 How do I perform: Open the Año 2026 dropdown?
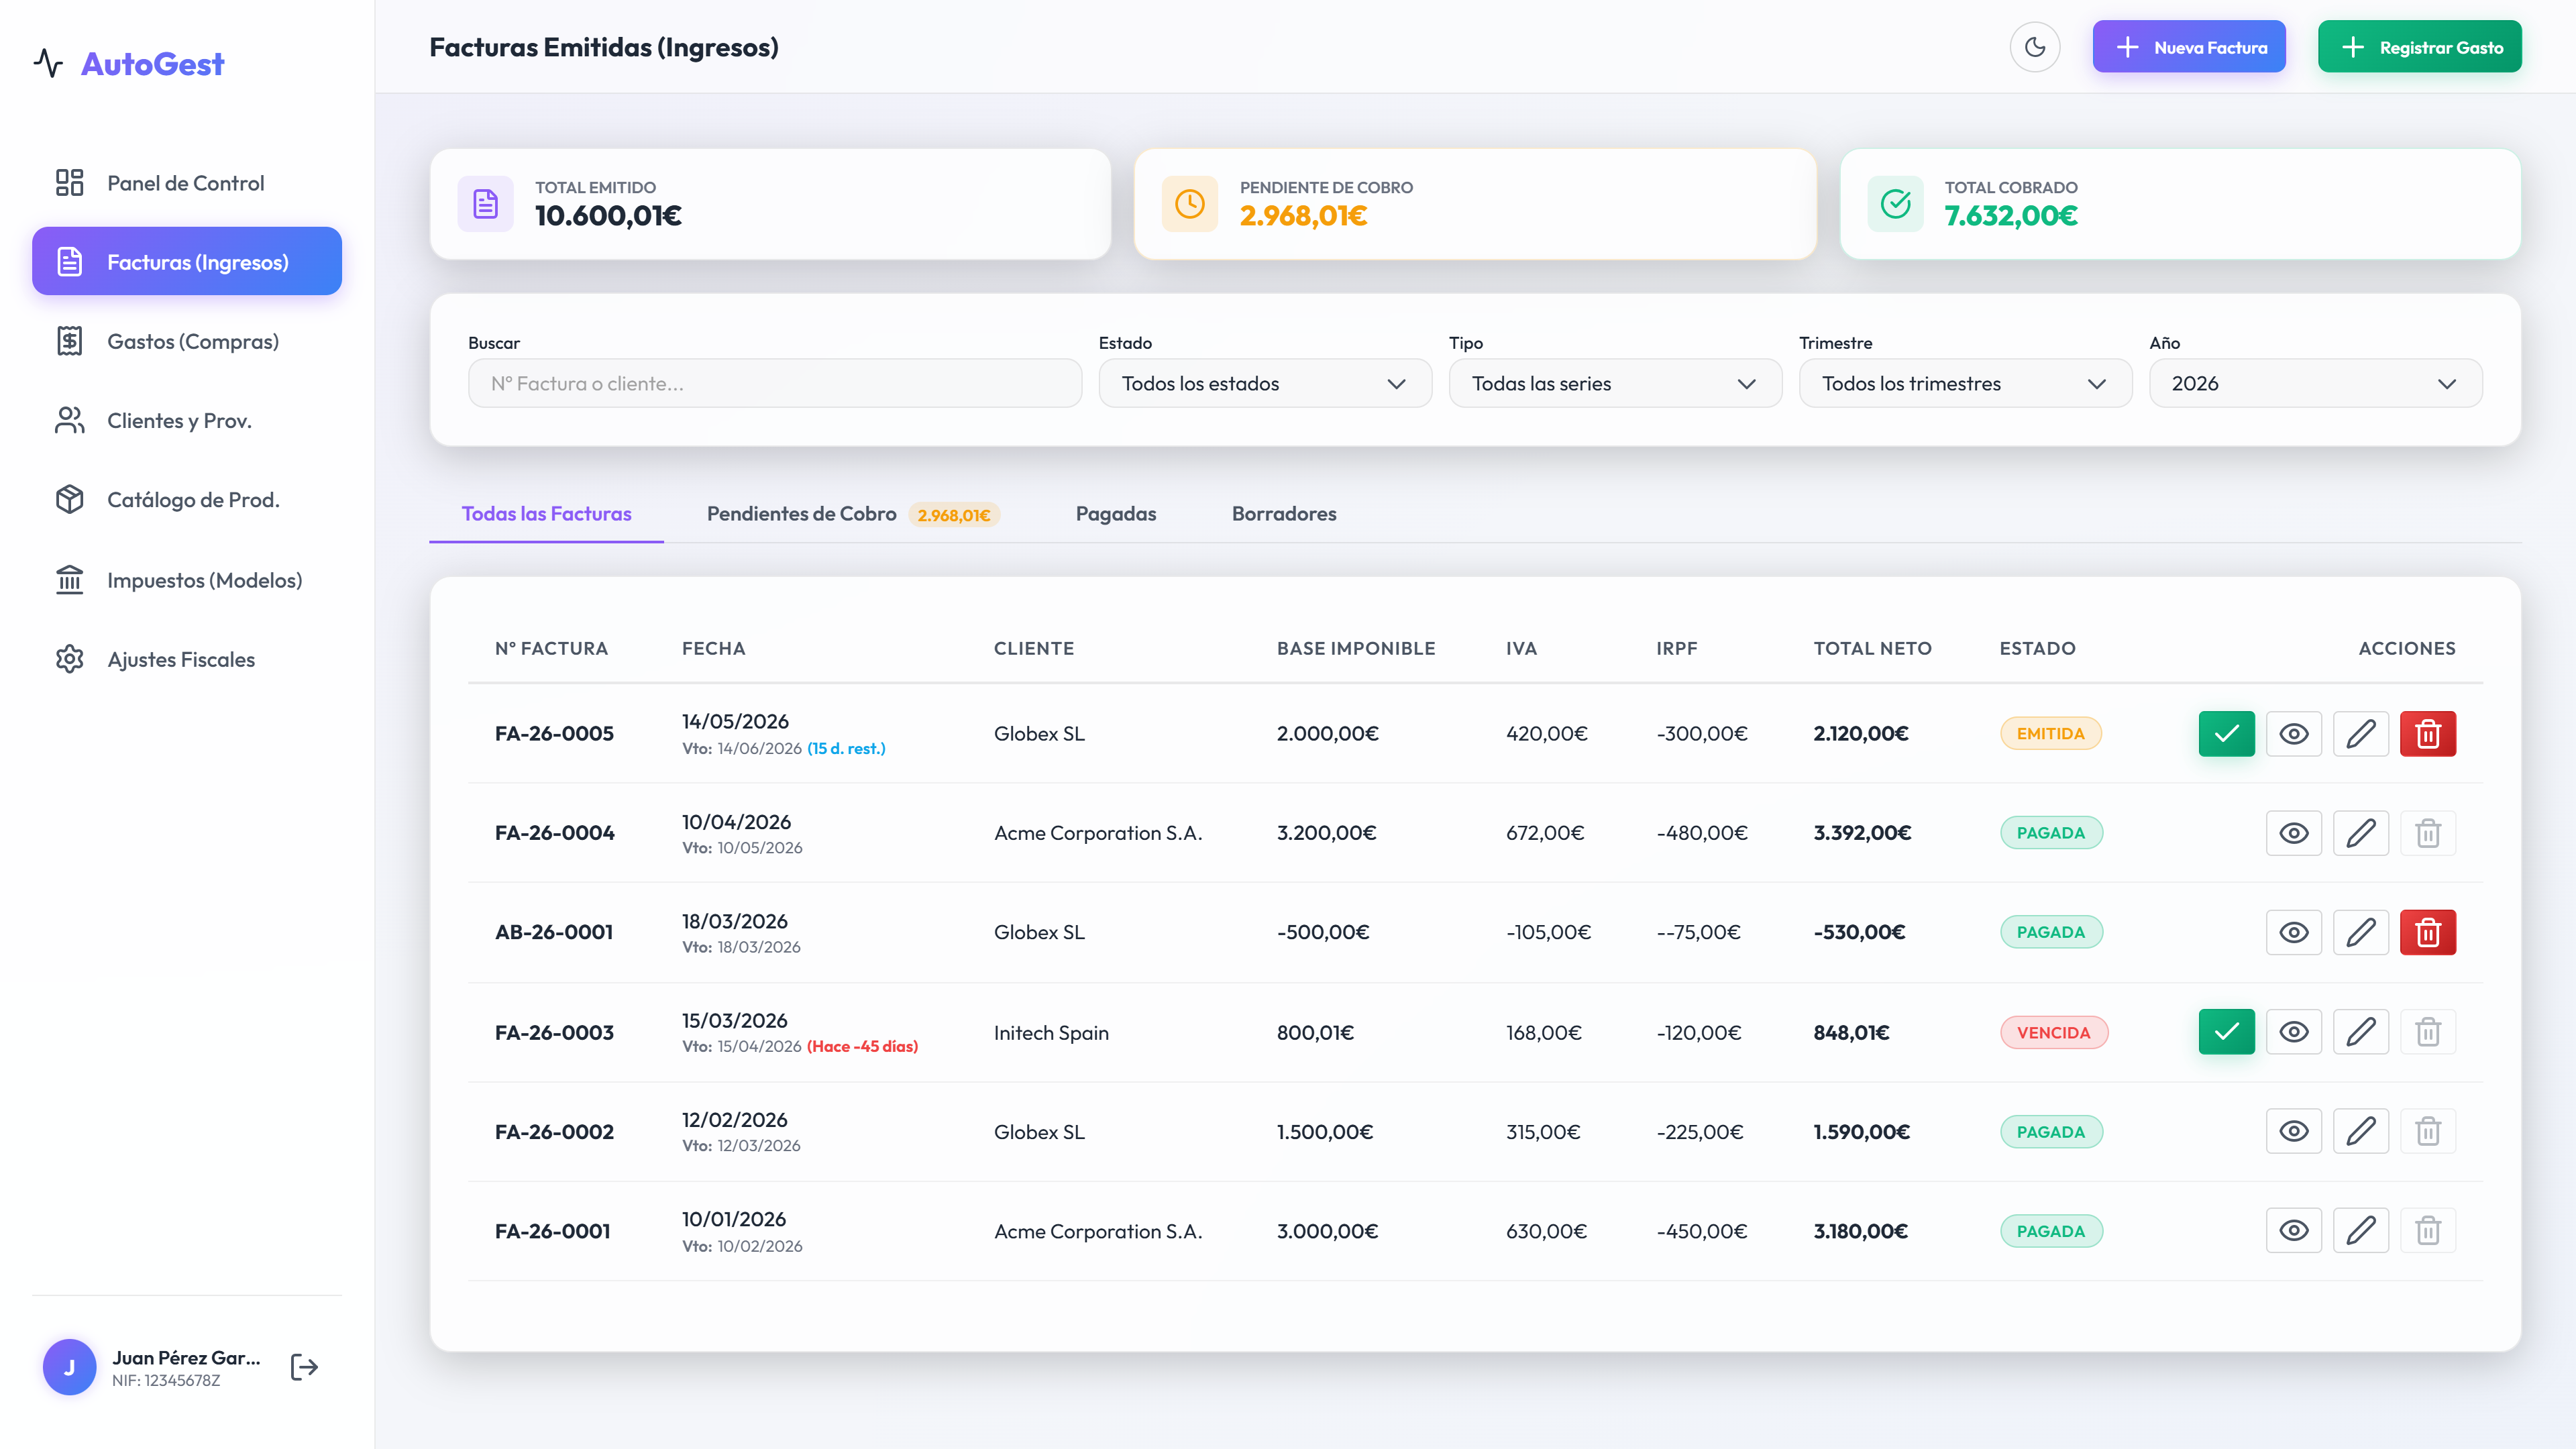(x=2315, y=383)
